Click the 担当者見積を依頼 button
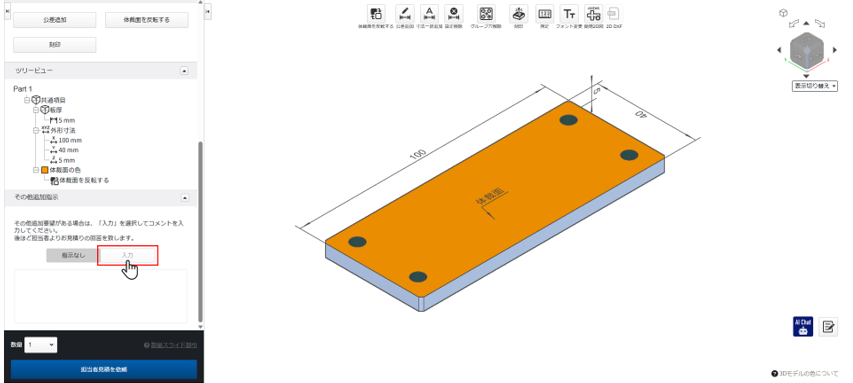Screen dimensions: 853x383 [103, 369]
